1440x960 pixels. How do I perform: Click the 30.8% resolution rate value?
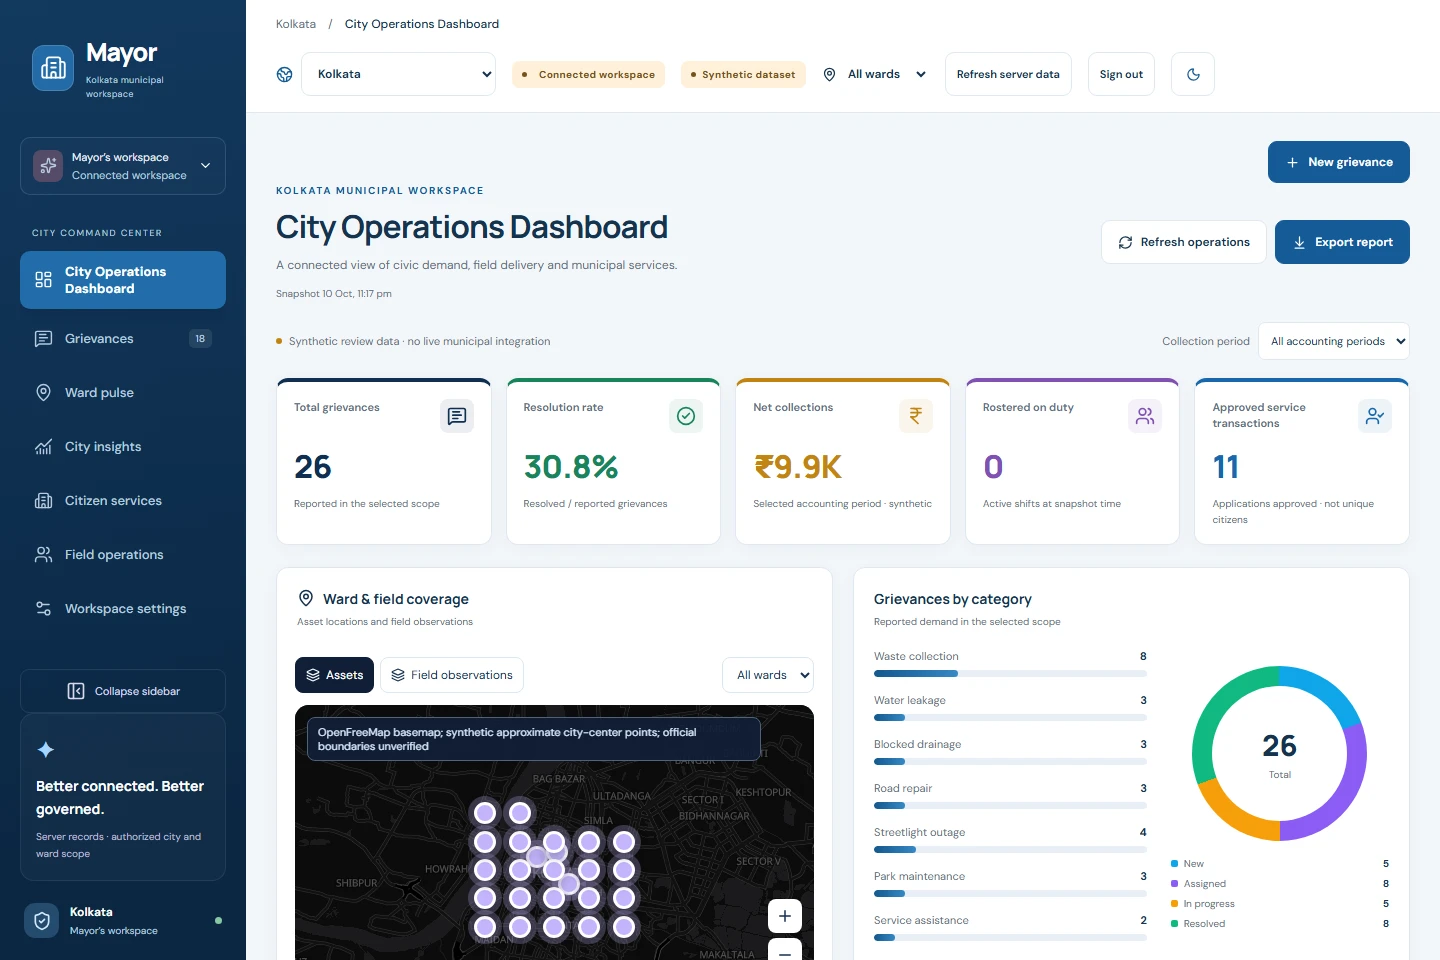(x=571, y=467)
